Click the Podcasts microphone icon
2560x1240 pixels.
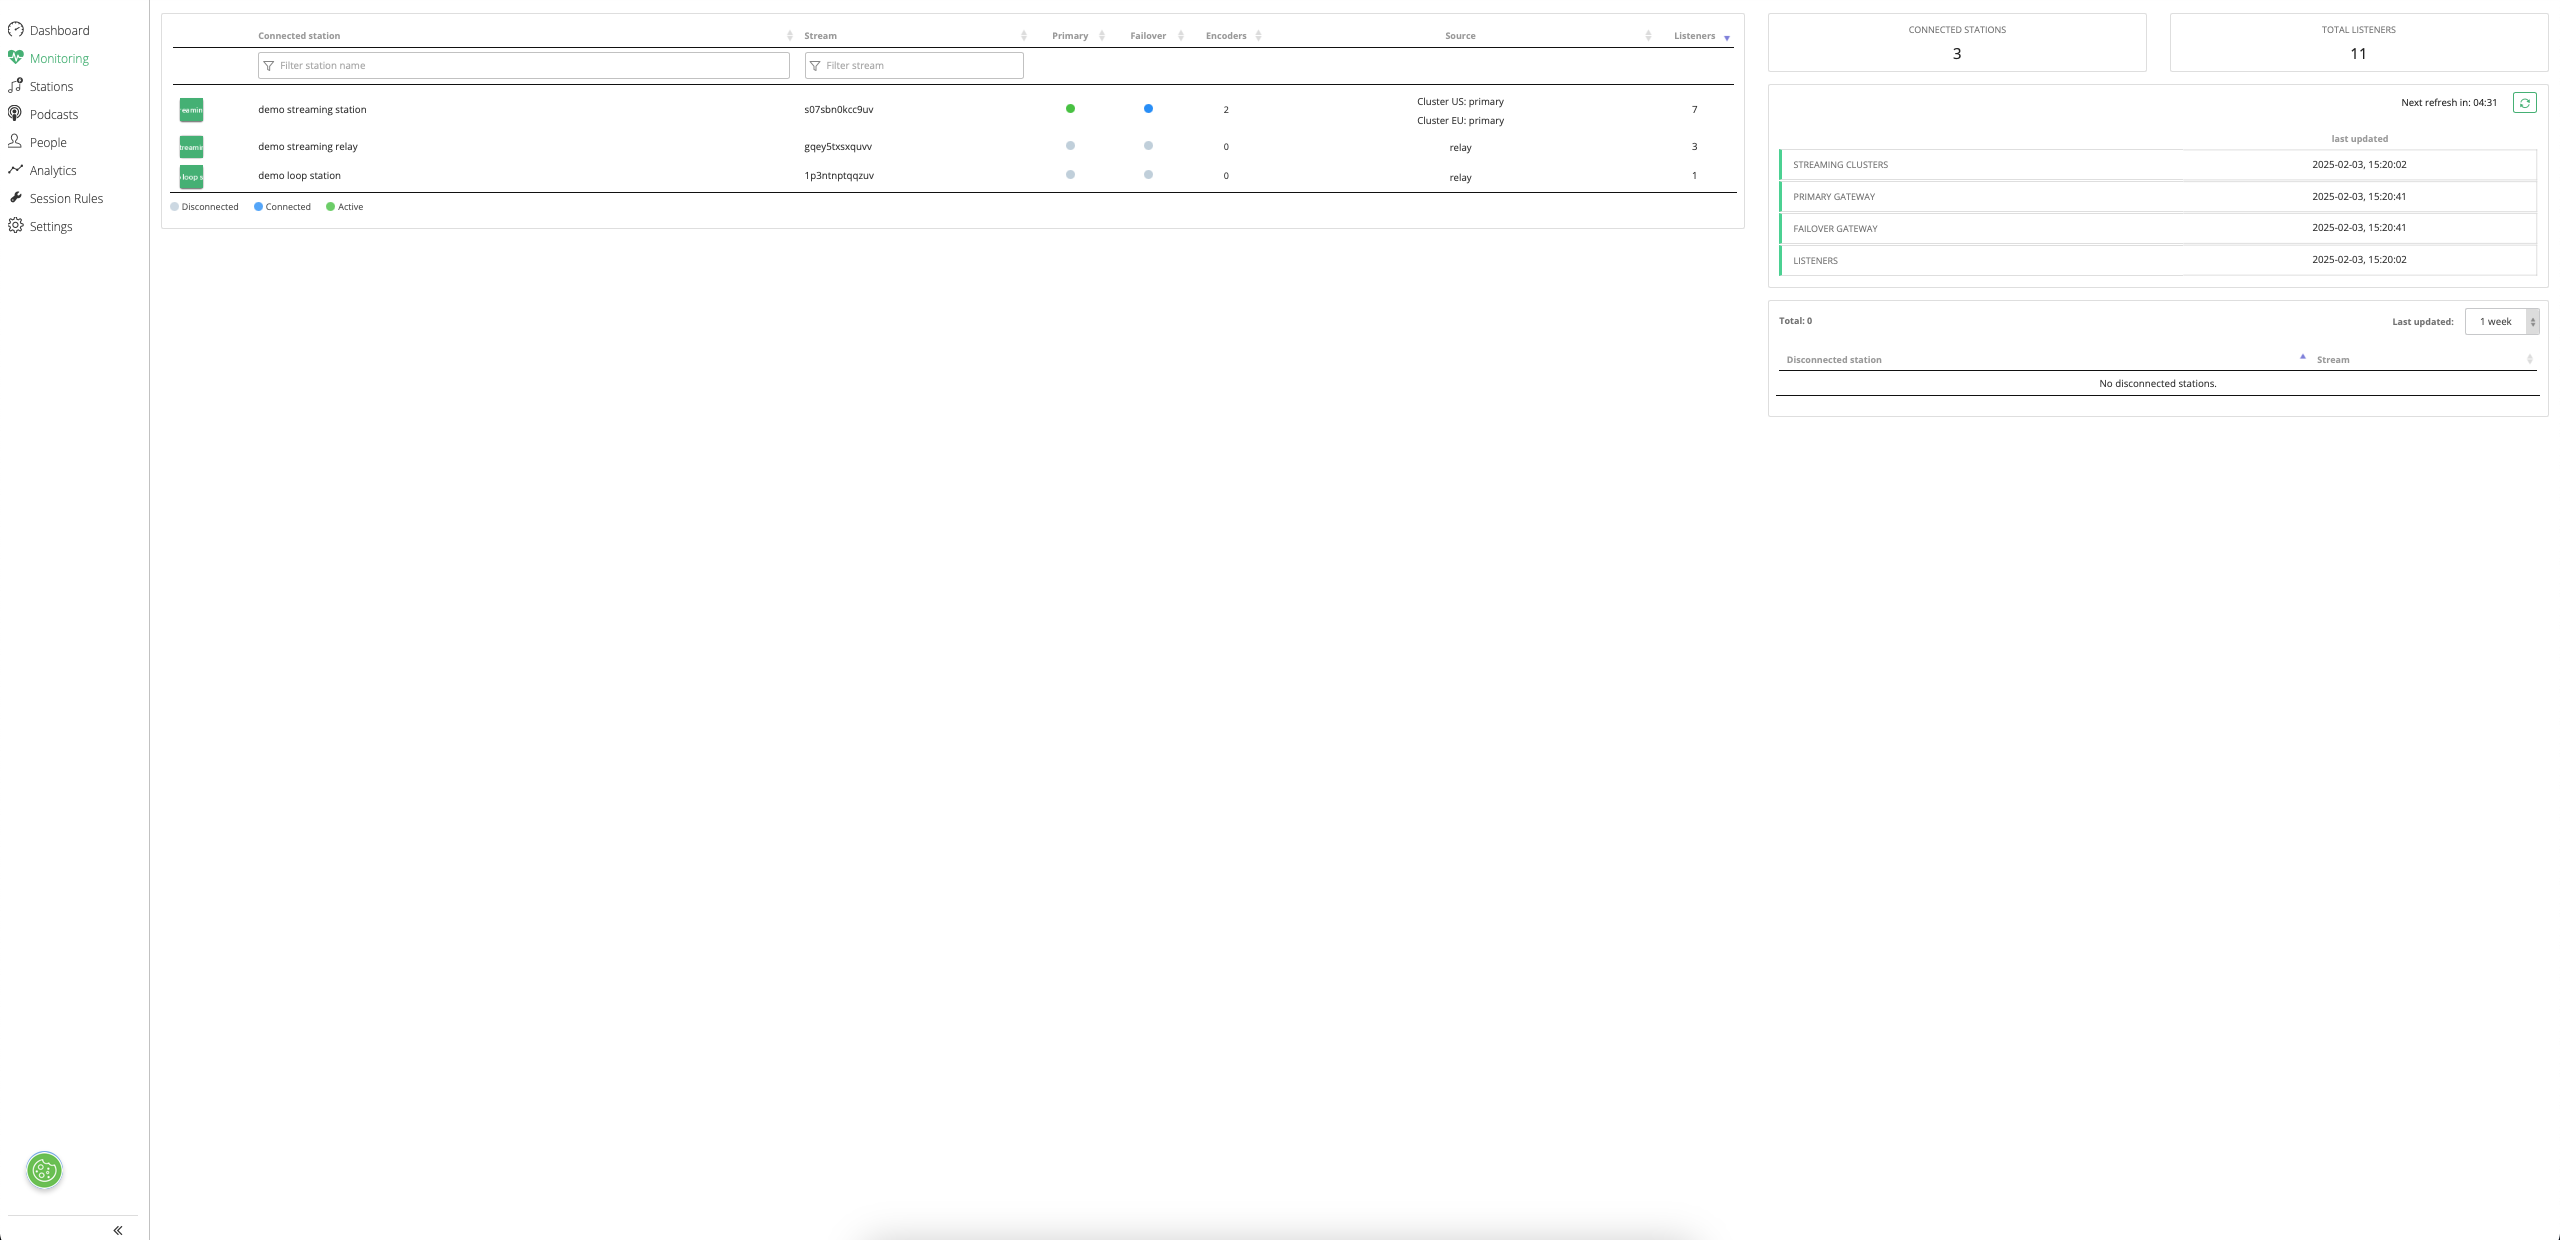15,114
